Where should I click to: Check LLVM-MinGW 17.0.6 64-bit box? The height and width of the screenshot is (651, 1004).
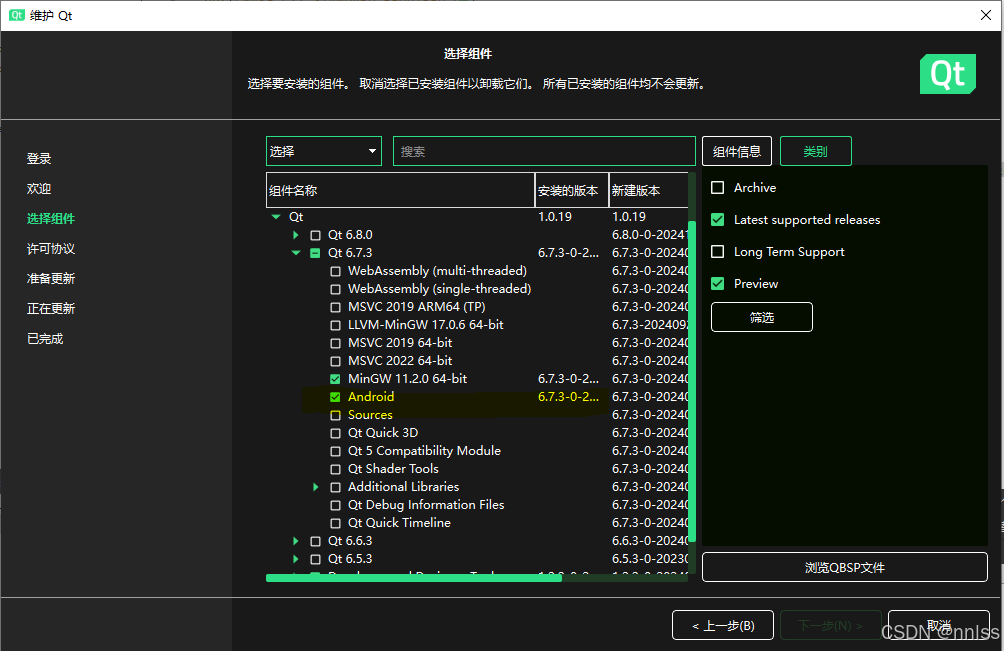coord(335,325)
